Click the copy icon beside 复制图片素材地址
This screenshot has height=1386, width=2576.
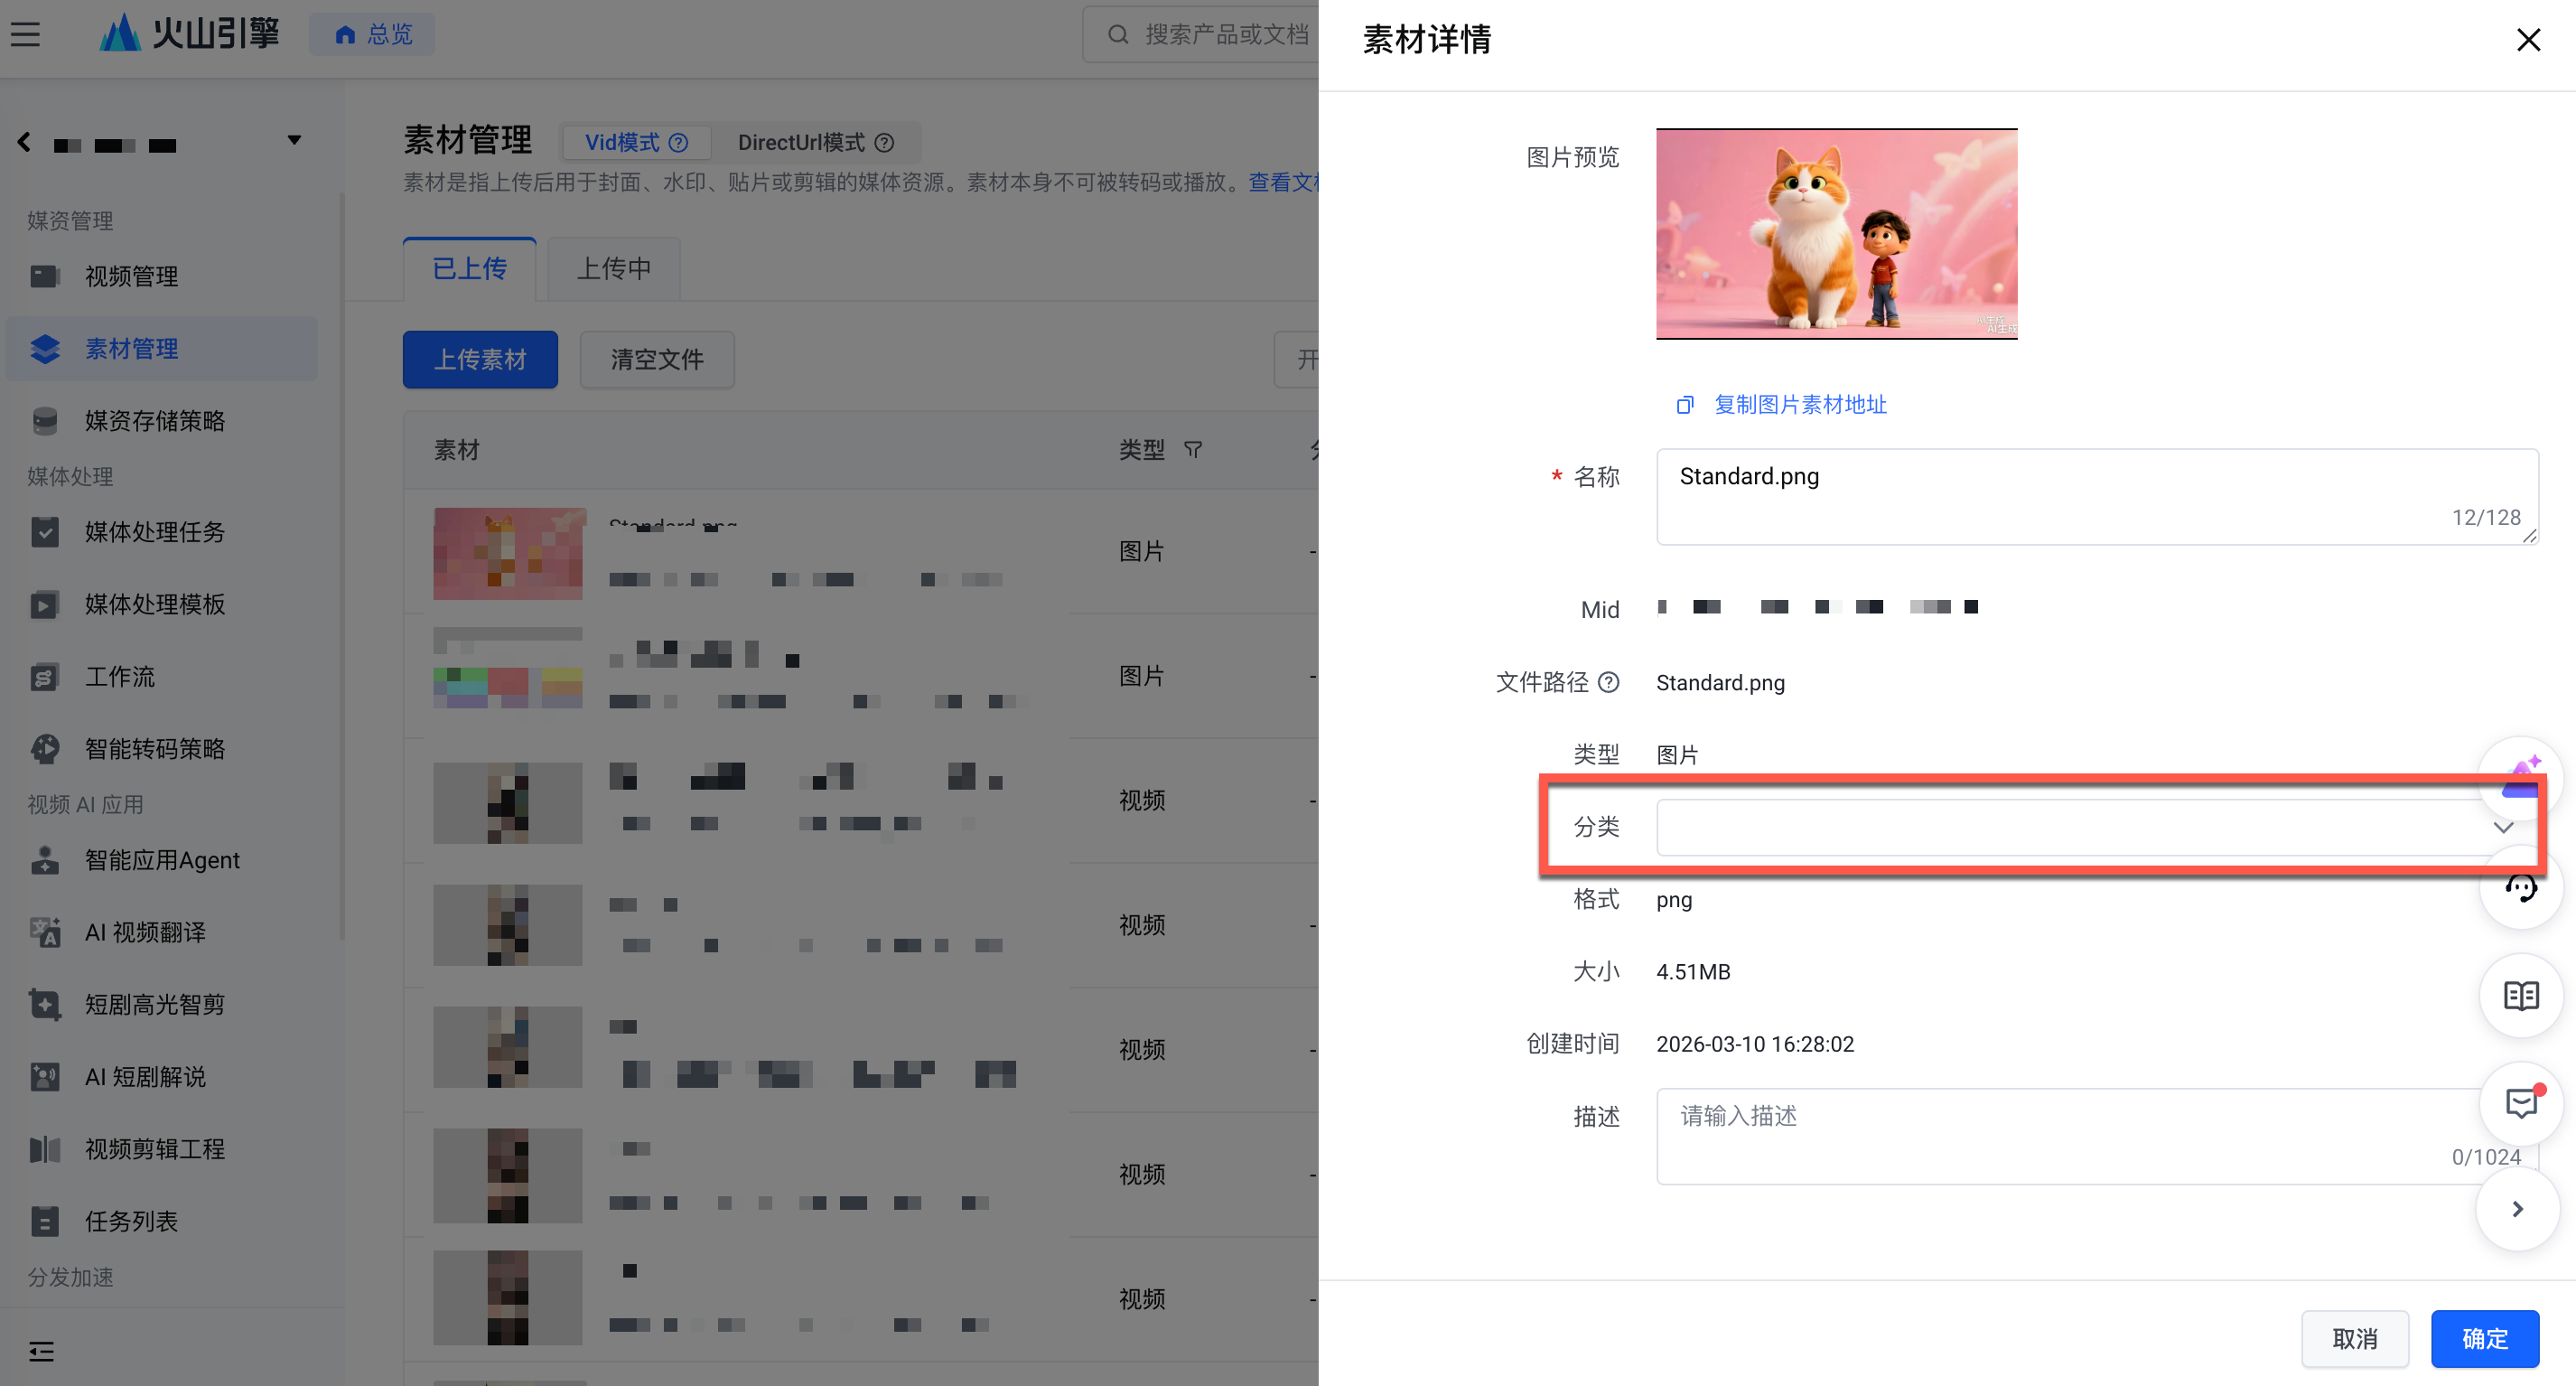coord(1685,405)
